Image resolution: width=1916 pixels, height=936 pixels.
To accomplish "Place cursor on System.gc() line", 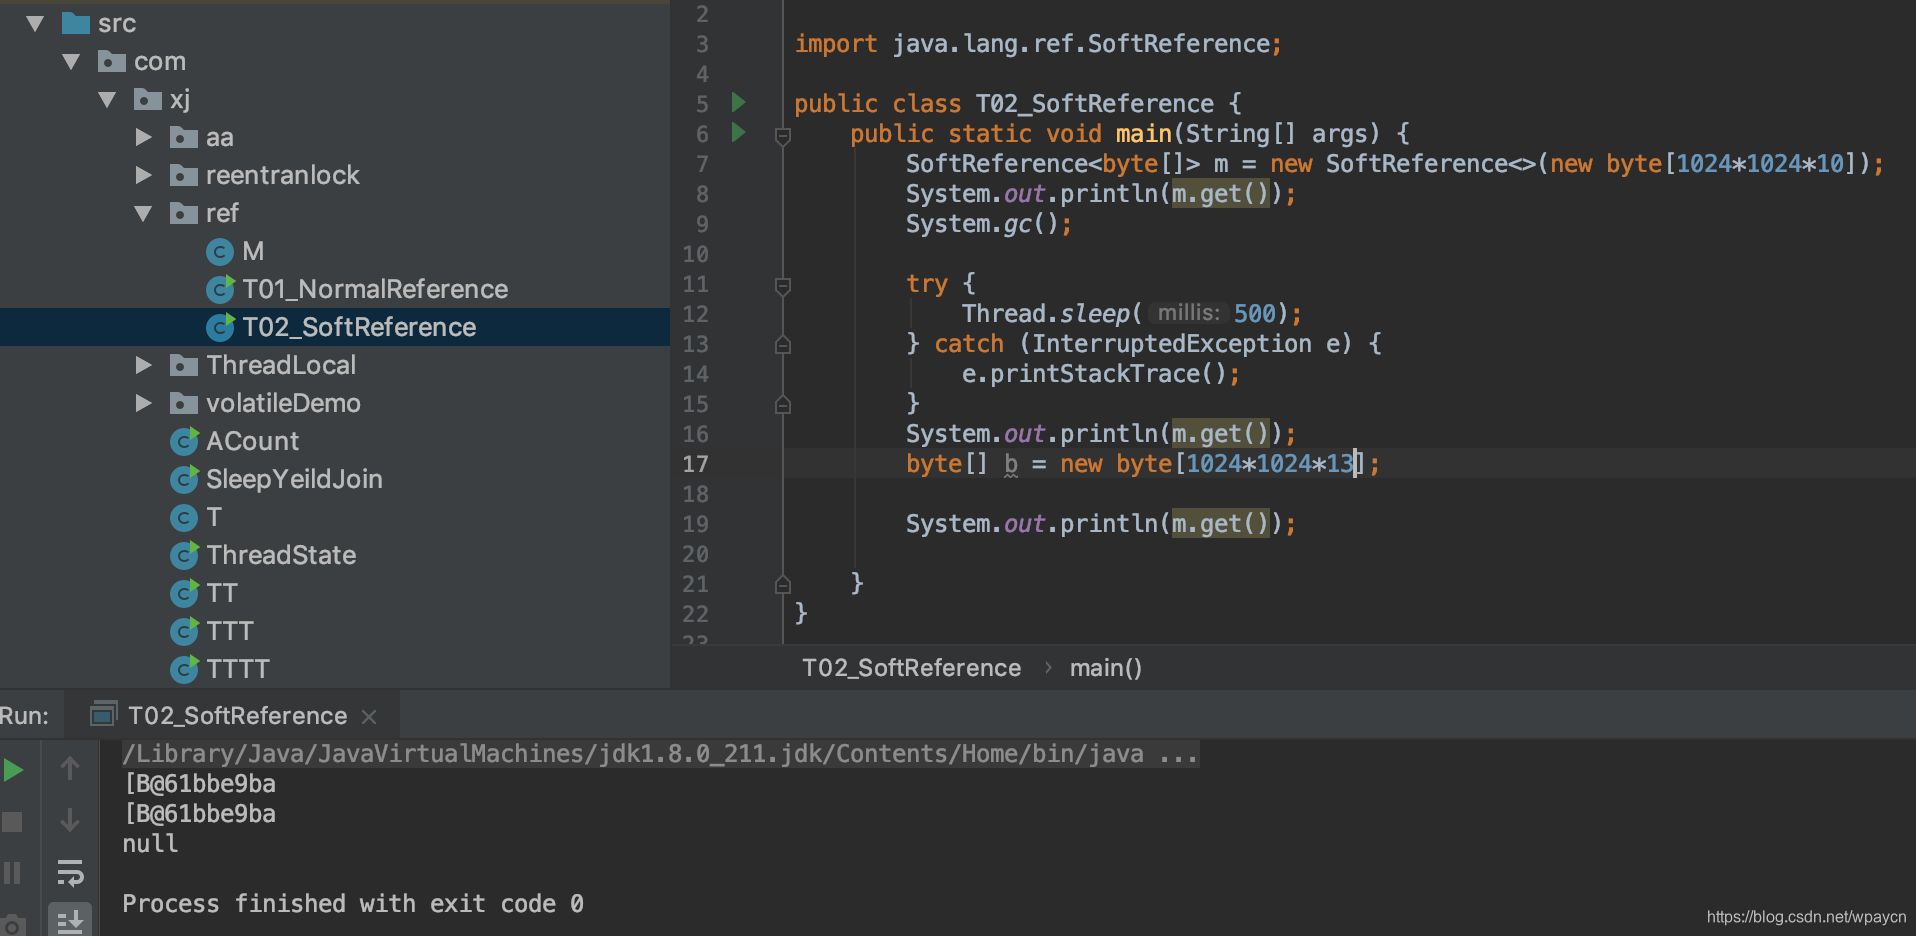I will point(988,224).
